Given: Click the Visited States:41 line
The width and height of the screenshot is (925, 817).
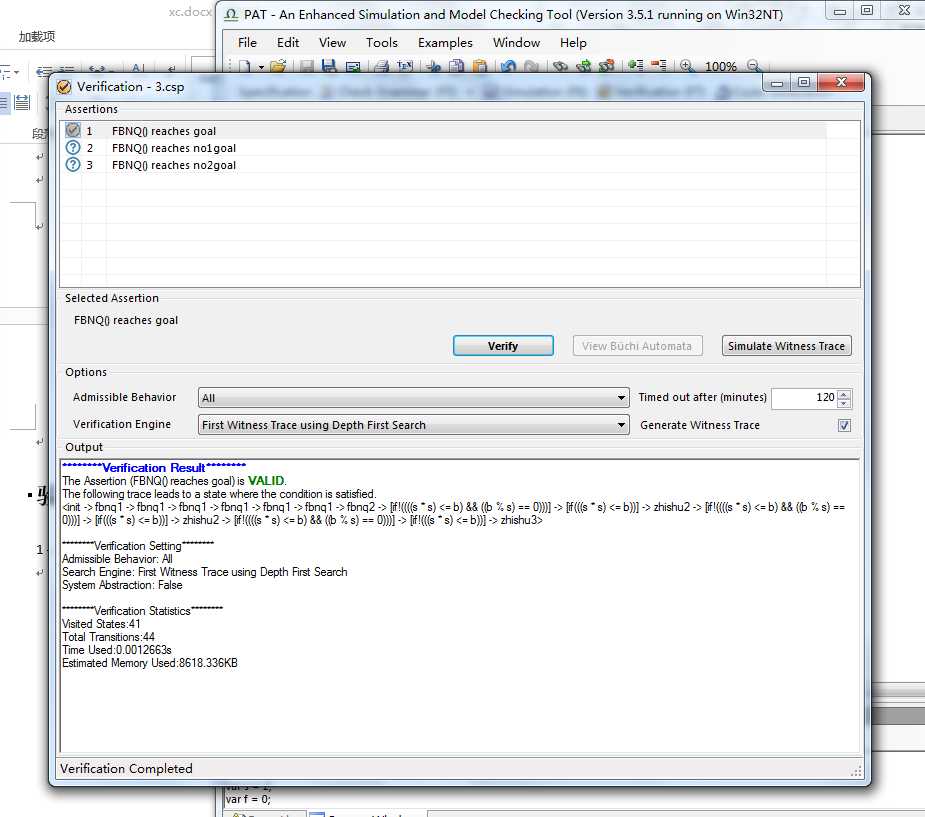Looking at the screenshot, I should click(101, 624).
